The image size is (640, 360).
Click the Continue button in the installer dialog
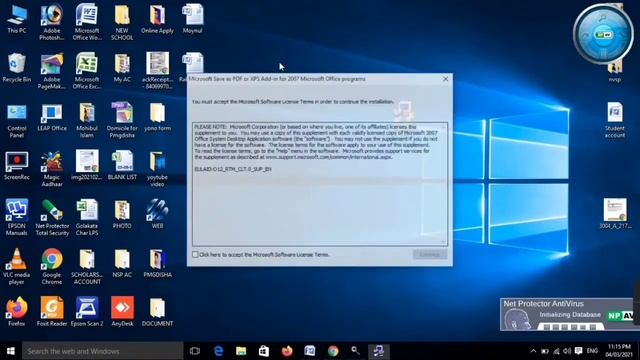click(430, 254)
